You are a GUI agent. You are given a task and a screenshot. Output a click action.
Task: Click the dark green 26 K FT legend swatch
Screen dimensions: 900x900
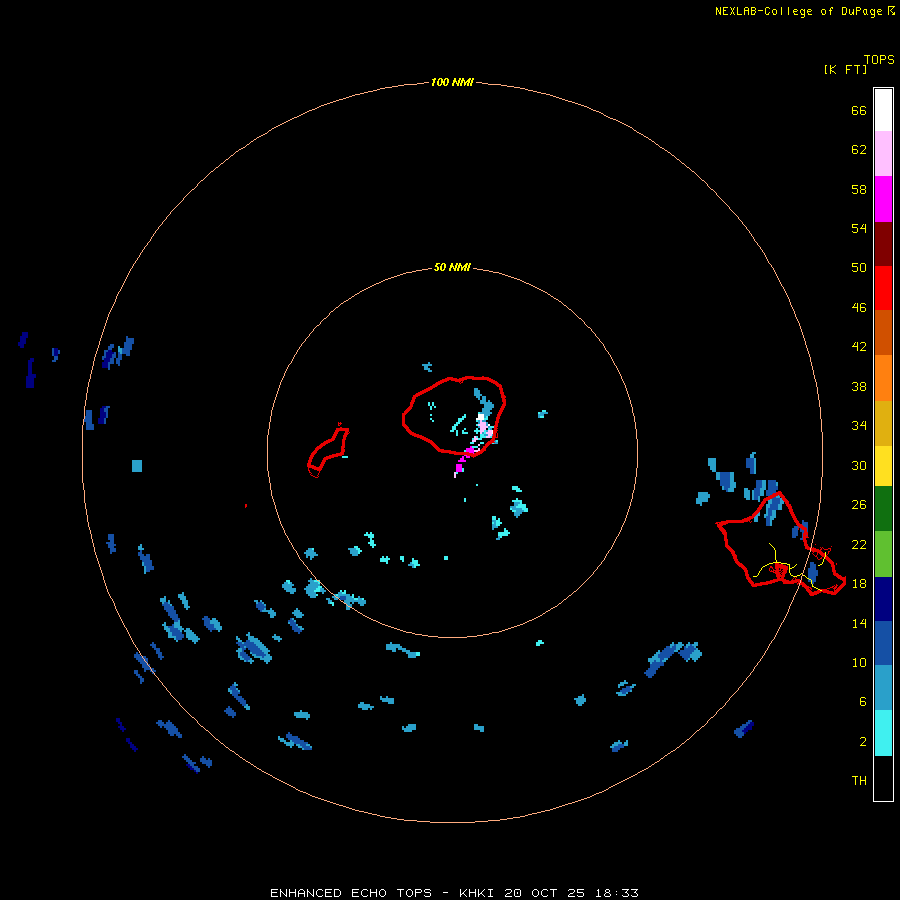click(x=883, y=509)
